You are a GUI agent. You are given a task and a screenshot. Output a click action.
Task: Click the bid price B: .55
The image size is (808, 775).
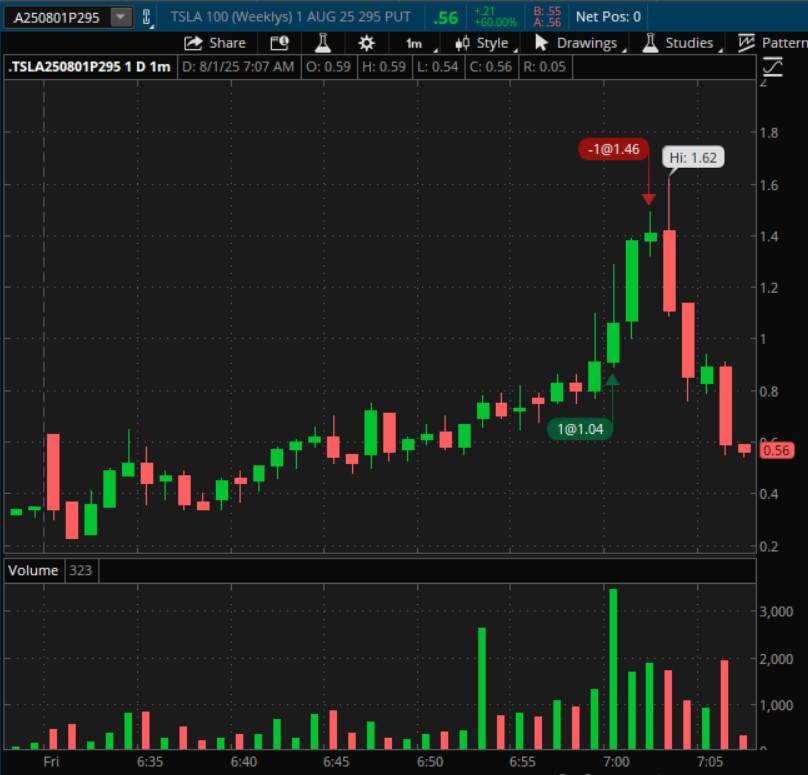(x=547, y=11)
